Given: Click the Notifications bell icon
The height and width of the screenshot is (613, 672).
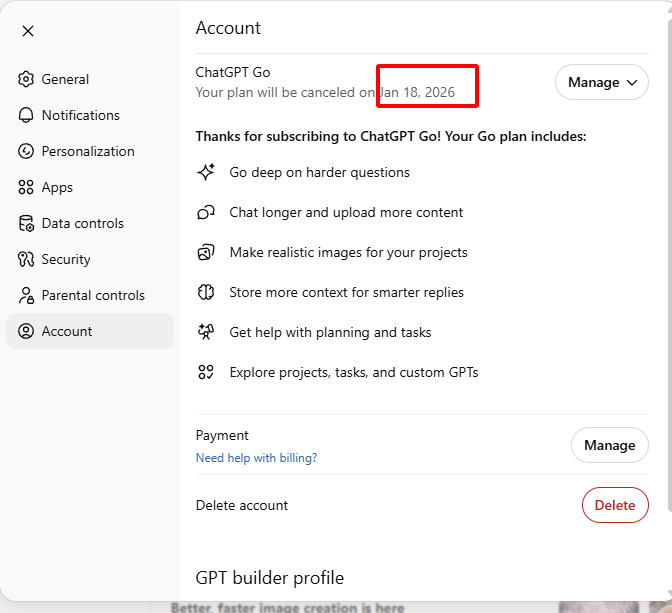Looking at the screenshot, I should [26, 115].
